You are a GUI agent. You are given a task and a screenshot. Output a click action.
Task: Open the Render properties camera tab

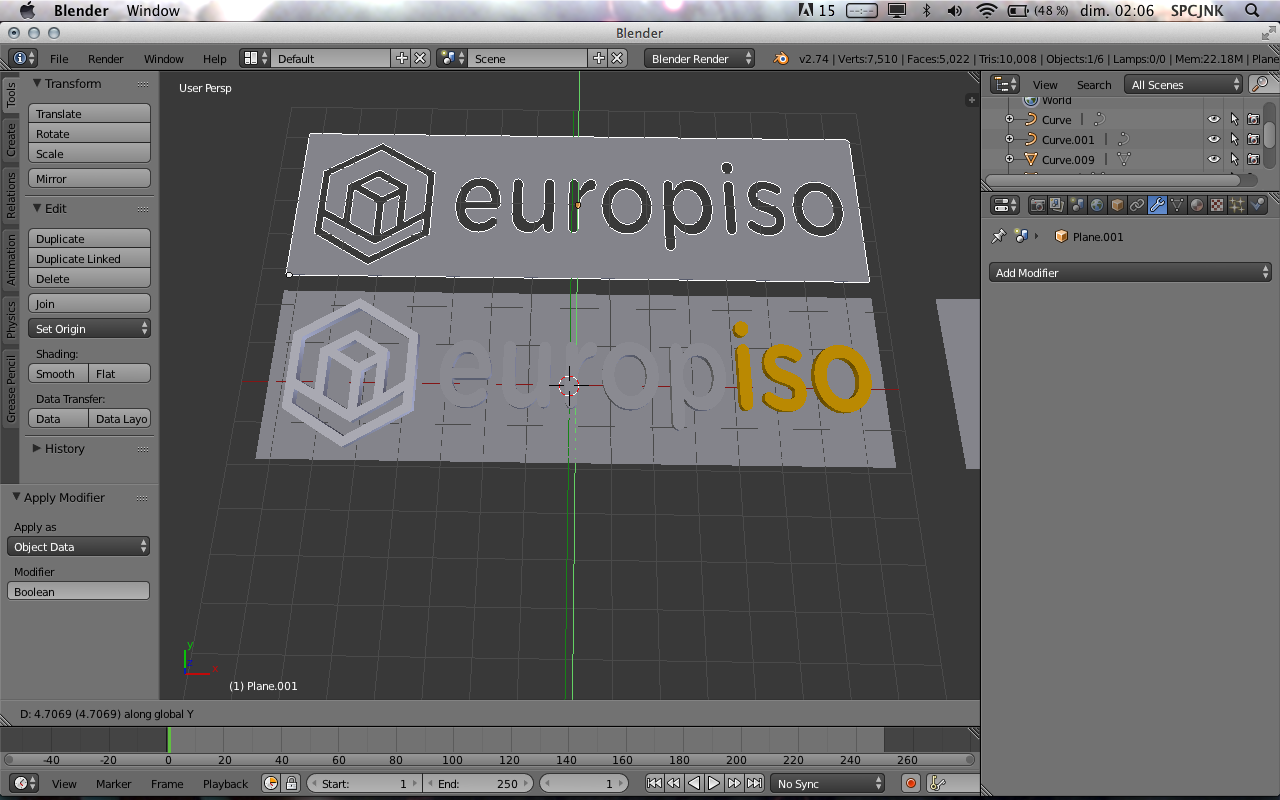(x=1037, y=205)
